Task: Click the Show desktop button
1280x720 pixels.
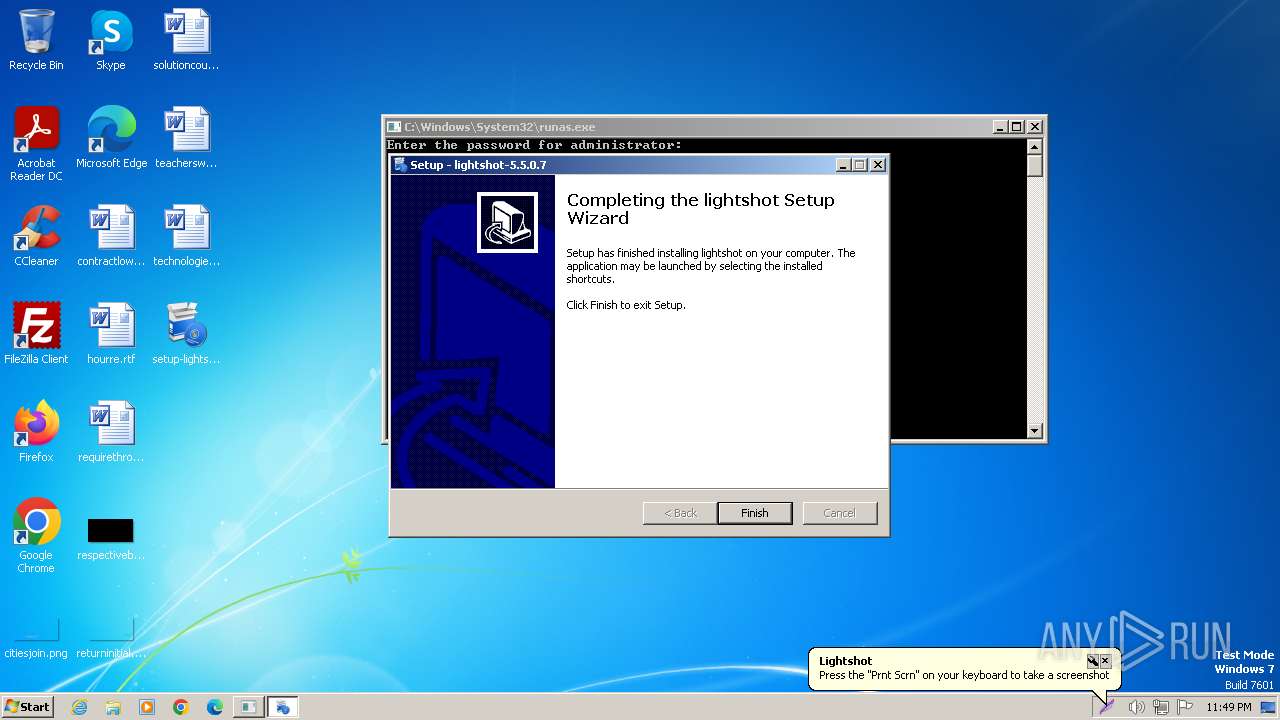Action: click(x=1269, y=707)
